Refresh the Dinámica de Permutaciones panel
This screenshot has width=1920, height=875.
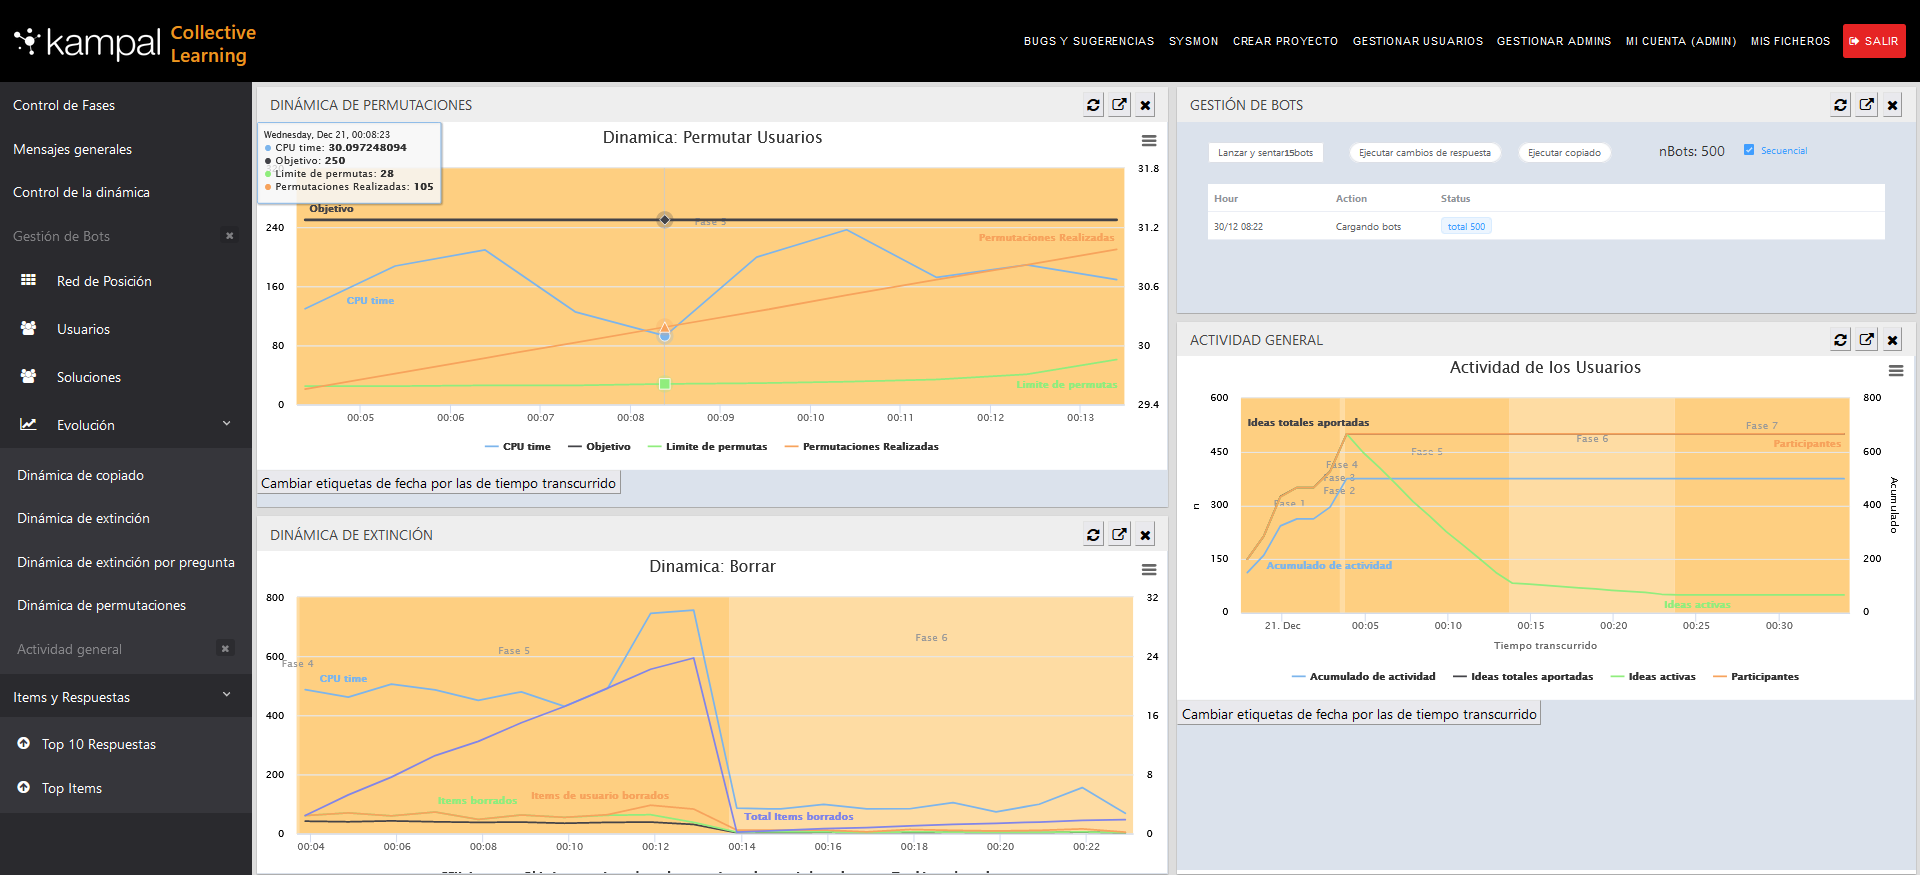(x=1093, y=105)
